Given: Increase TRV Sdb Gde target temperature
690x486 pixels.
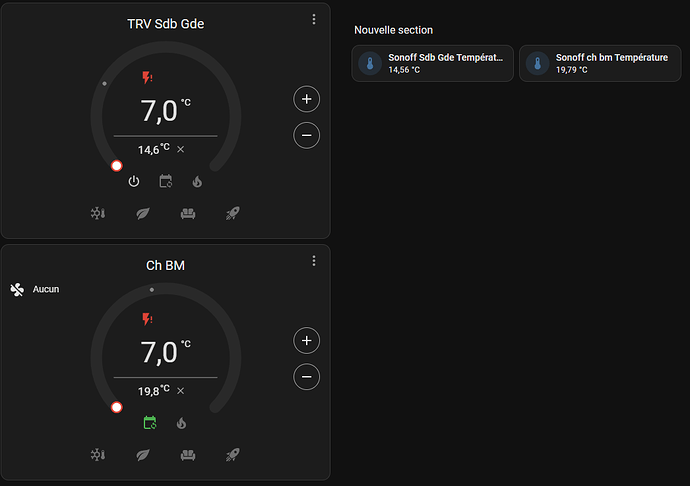Looking at the screenshot, I should tap(307, 99).
